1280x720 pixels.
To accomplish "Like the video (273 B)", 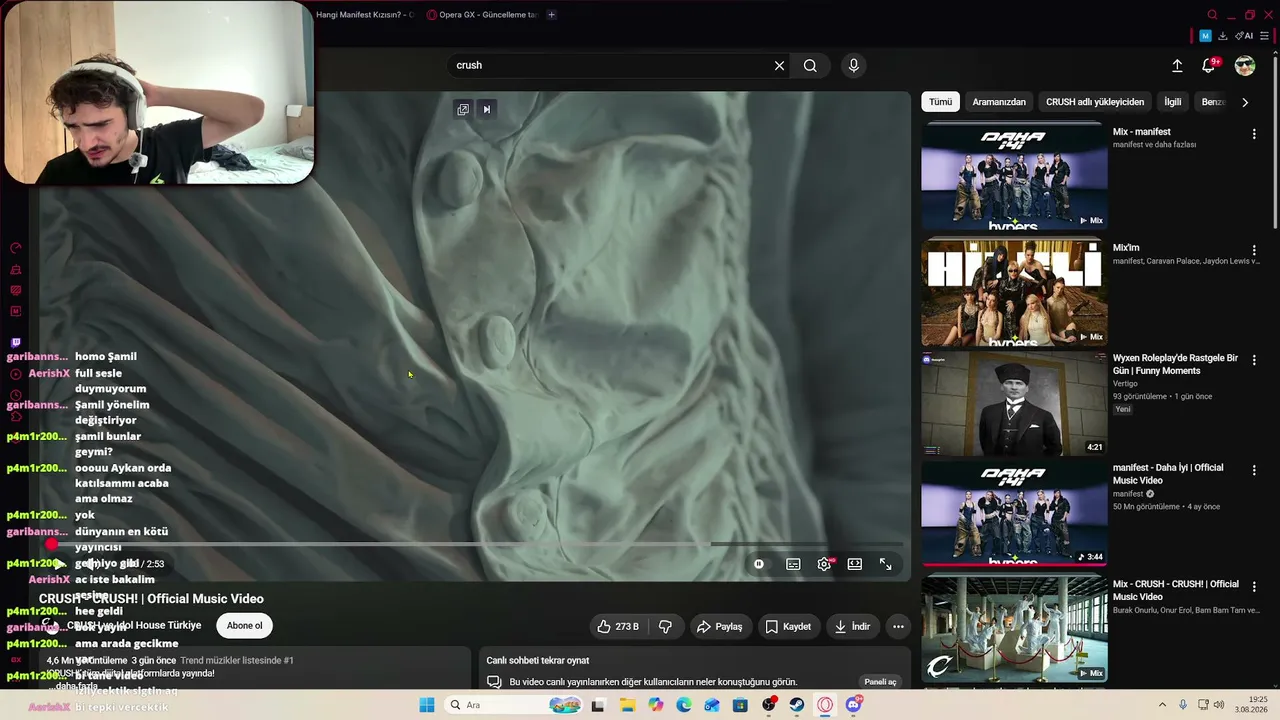I will tap(618, 627).
